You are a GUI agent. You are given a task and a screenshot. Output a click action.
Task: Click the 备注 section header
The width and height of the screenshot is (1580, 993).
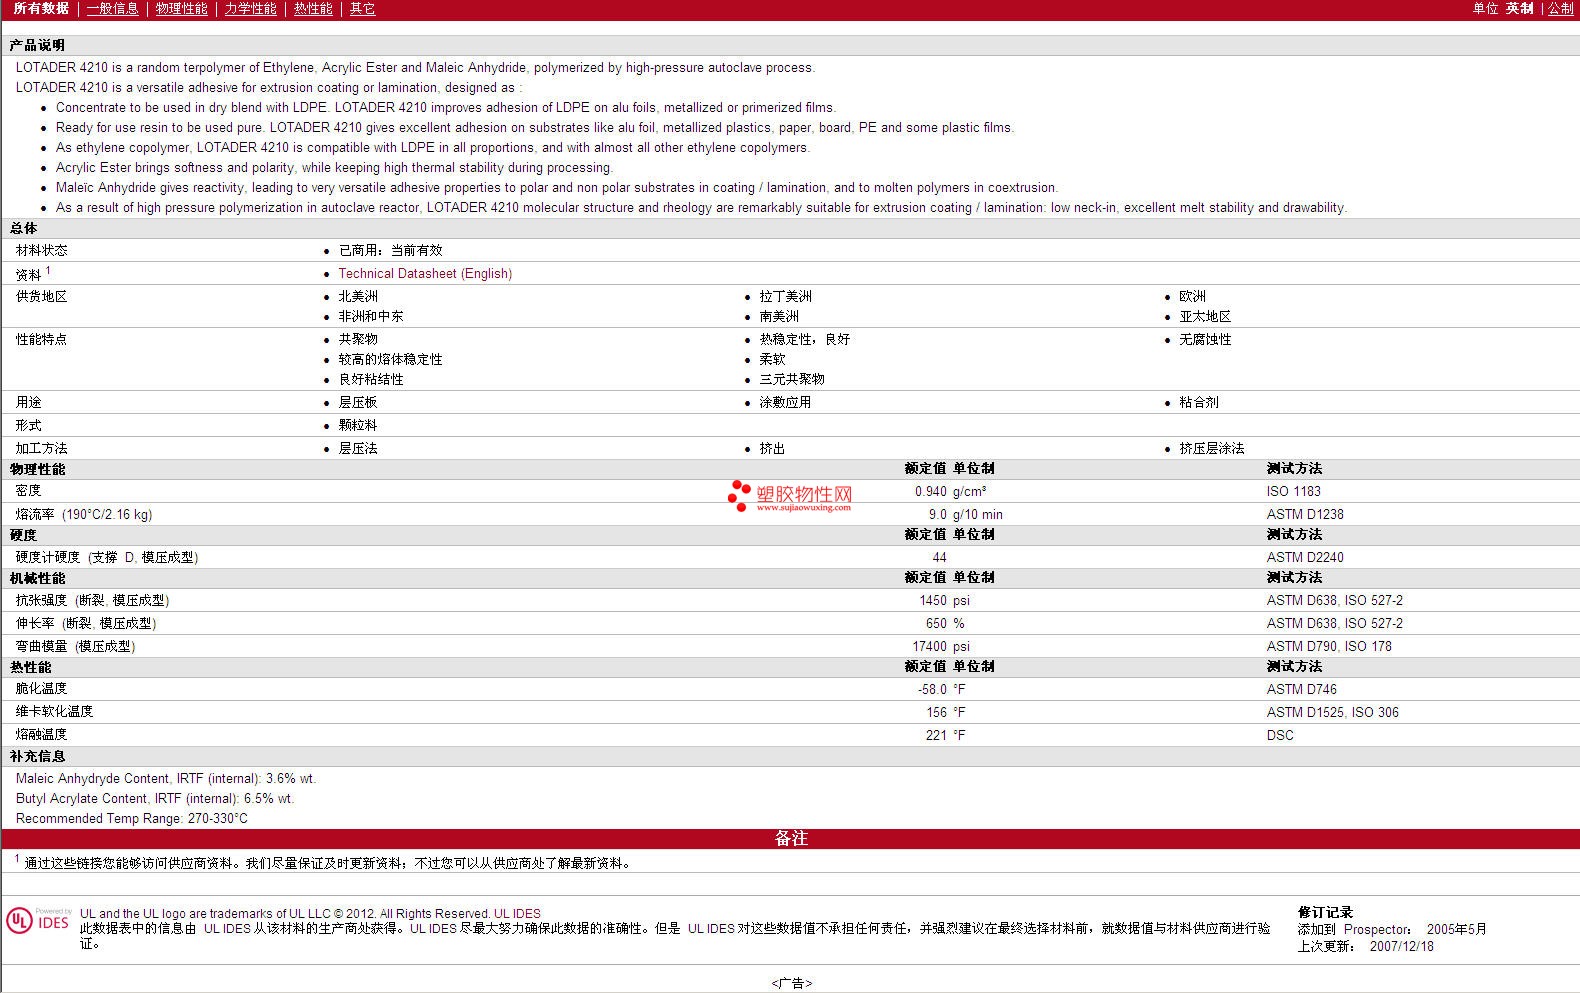tap(791, 839)
